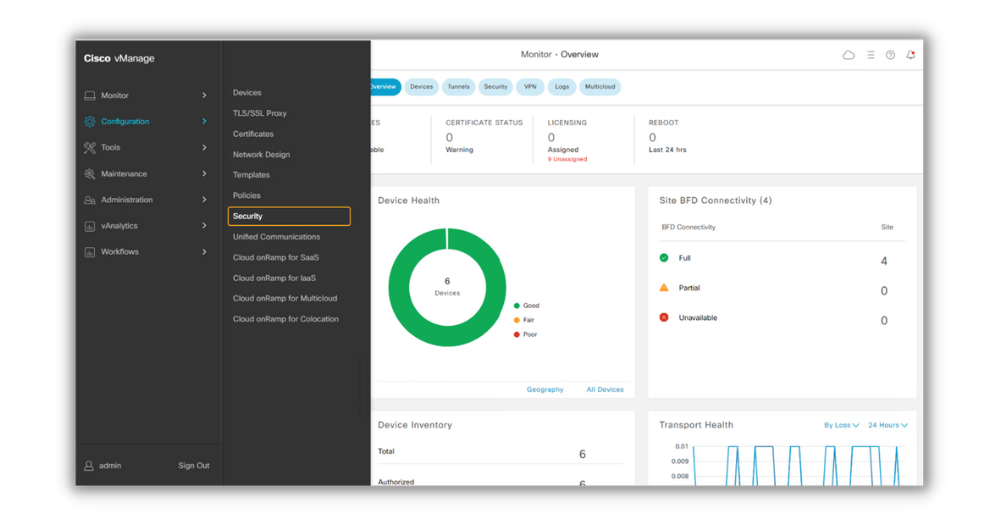Expand the Workflows menu chevron
This screenshot has width=1000, height=526.
(204, 252)
